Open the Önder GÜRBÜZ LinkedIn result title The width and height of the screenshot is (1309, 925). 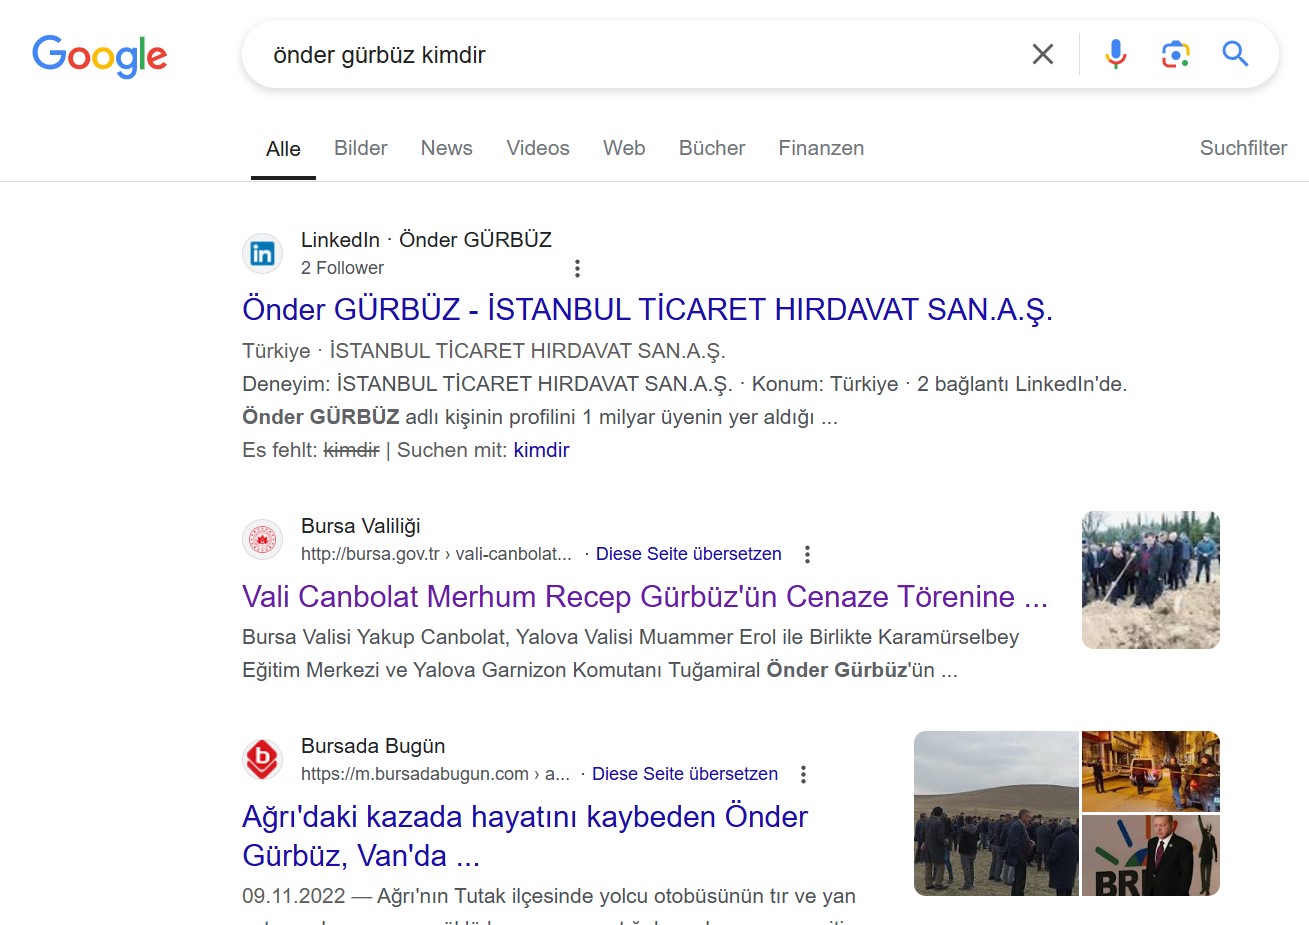coord(647,309)
